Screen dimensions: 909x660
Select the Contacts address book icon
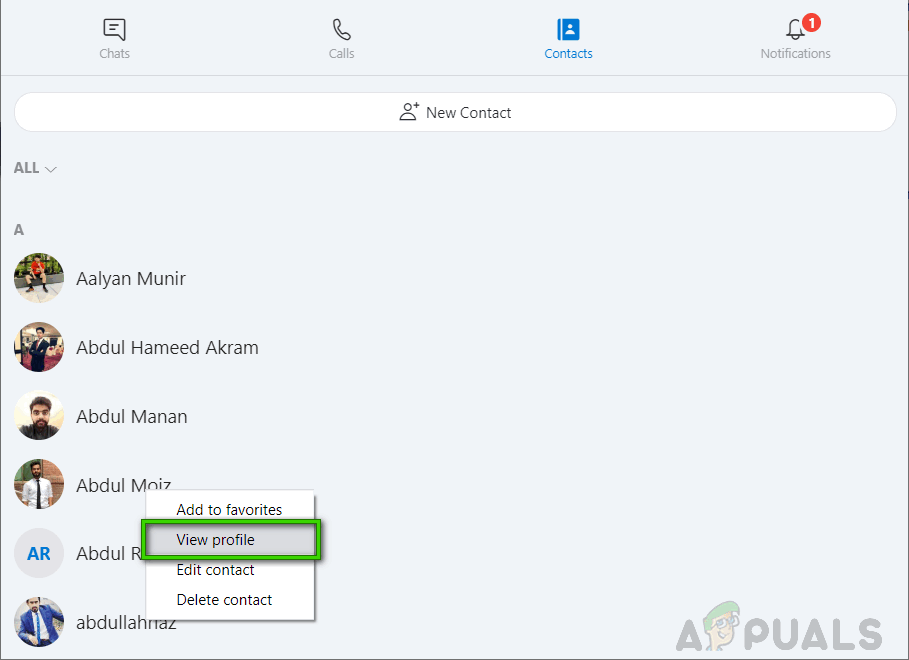pyautogui.click(x=568, y=29)
